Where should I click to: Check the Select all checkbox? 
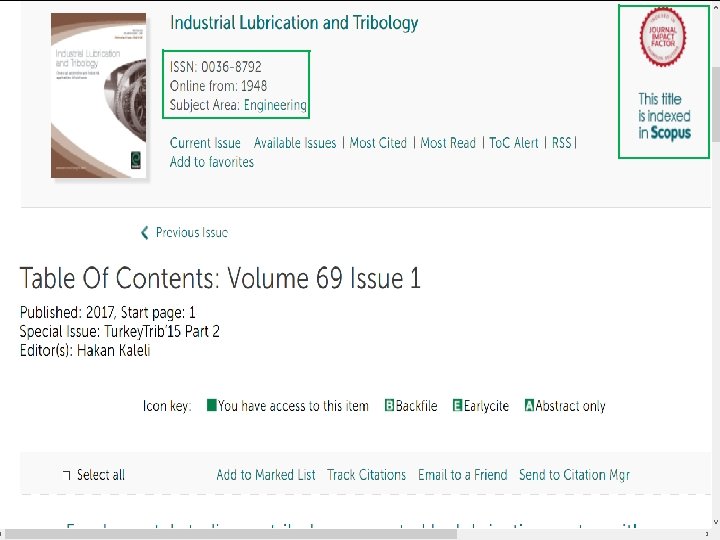pos(67,475)
